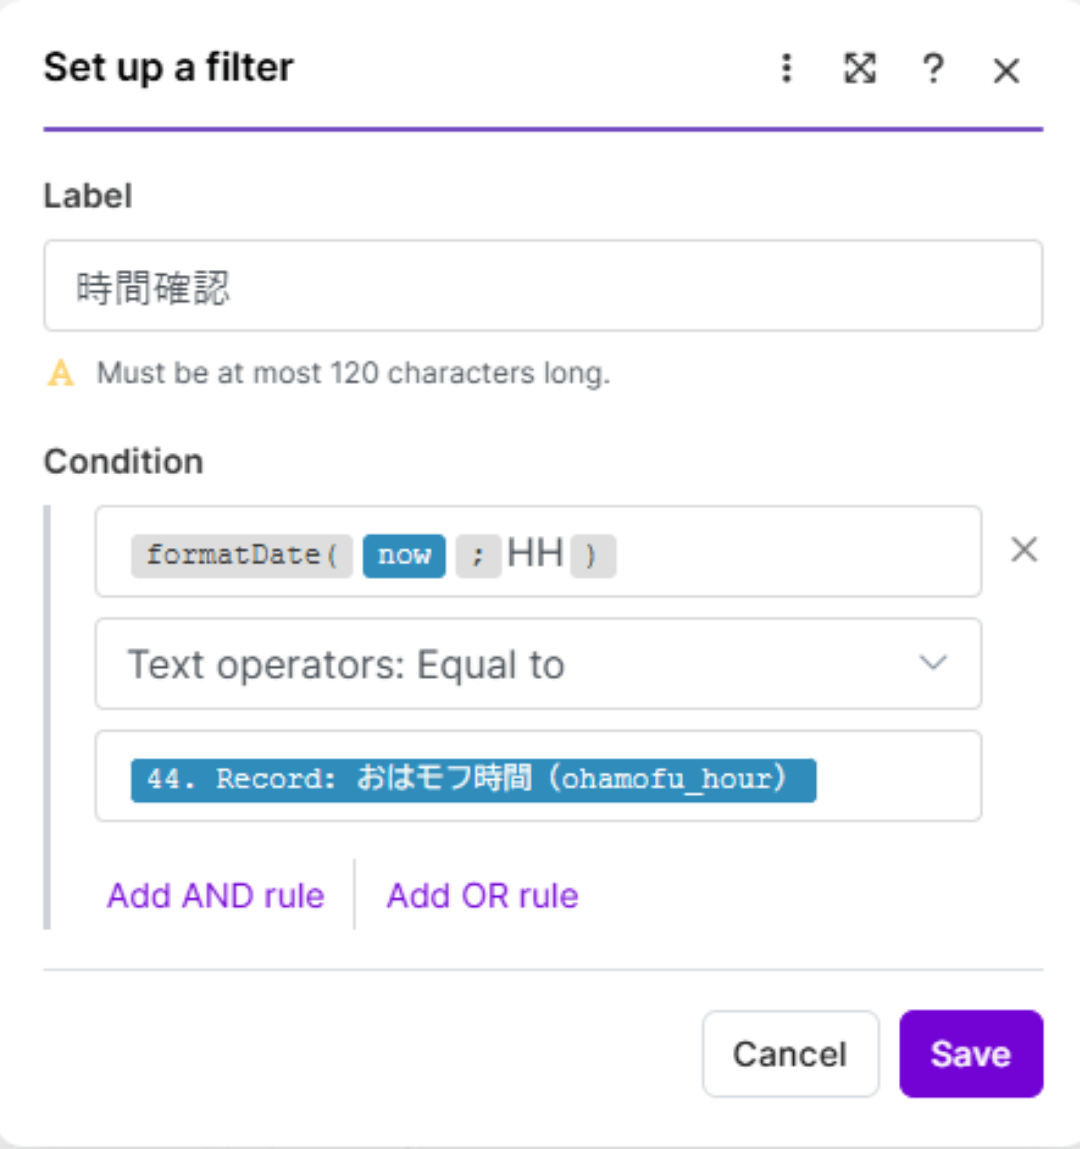Select the blue now variable pill
This screenshot has height=1149, width=1080.
pyautogui.click(x=404, y=555)
